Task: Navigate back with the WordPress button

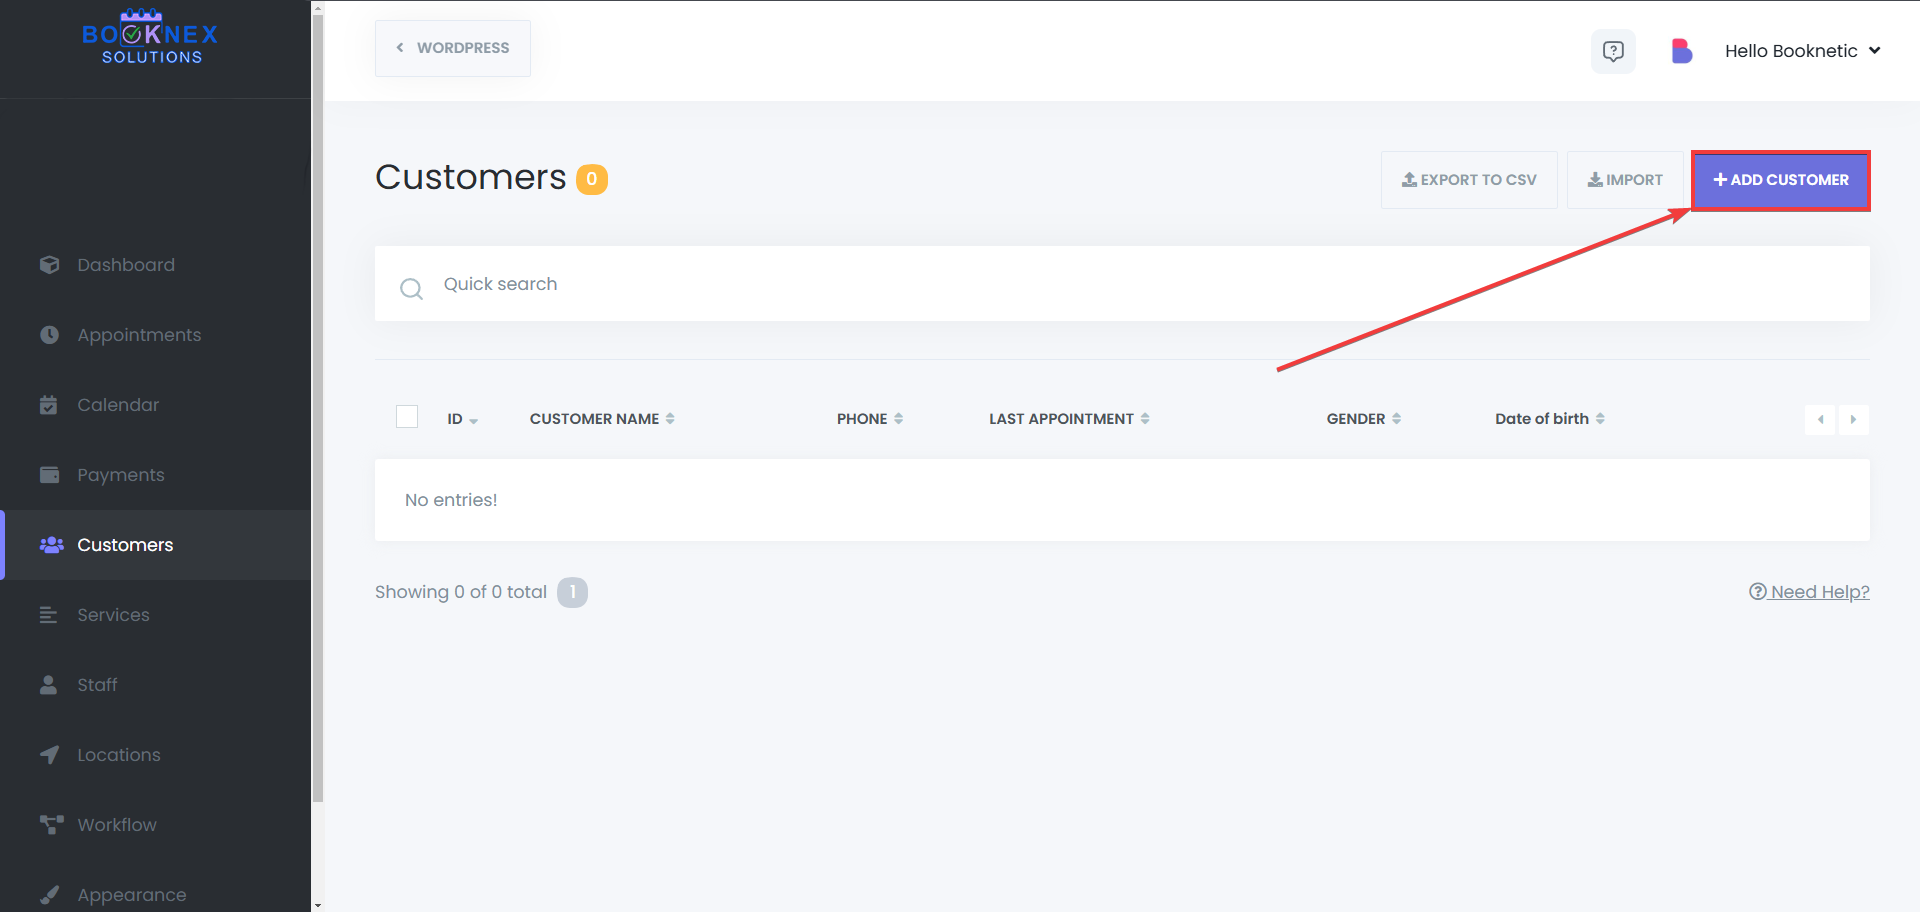Action: (452, 47)
